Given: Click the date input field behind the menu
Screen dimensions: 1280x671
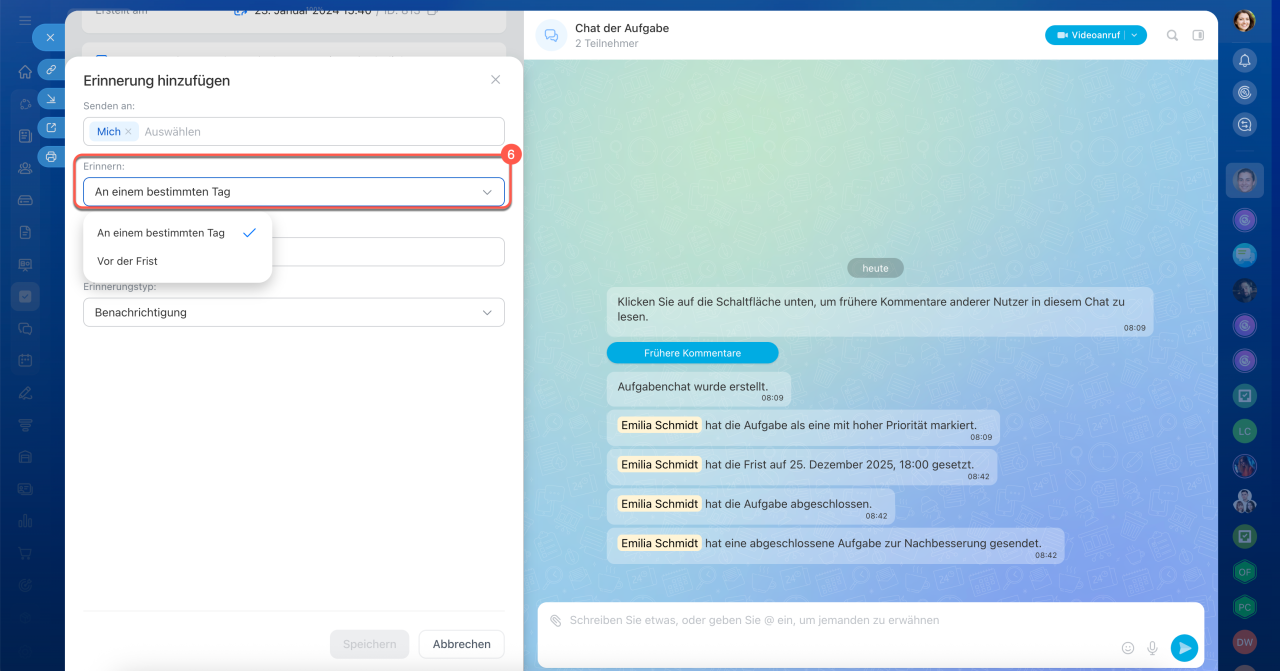Looking at the screenshot, I should tap(388, 252).
